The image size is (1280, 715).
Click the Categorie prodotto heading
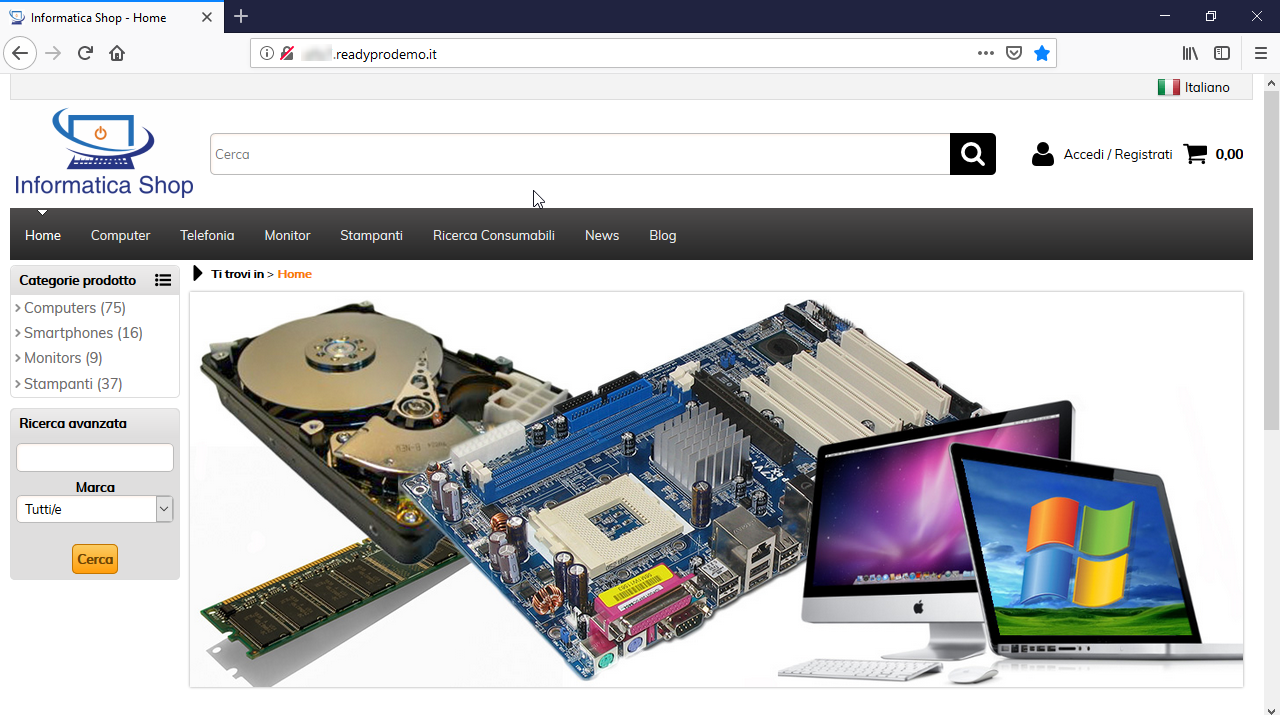click(x=77, y=281)
